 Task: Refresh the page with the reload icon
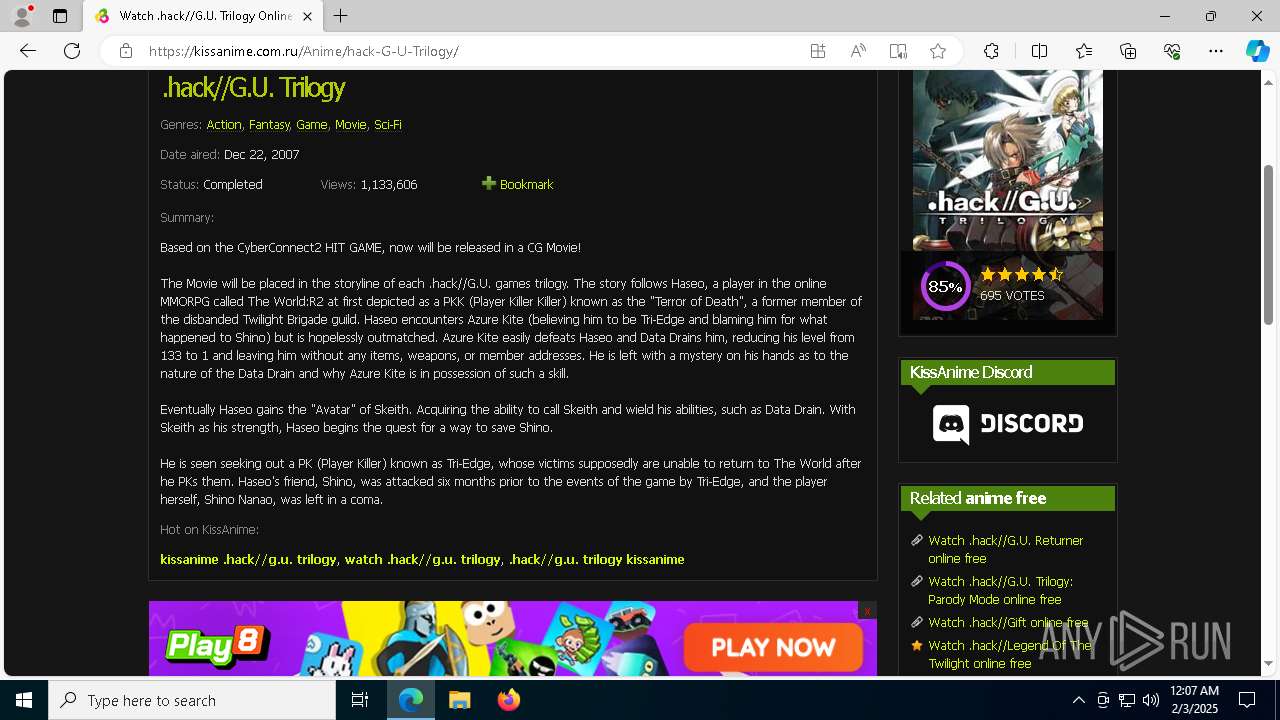(x=72, y=51)
